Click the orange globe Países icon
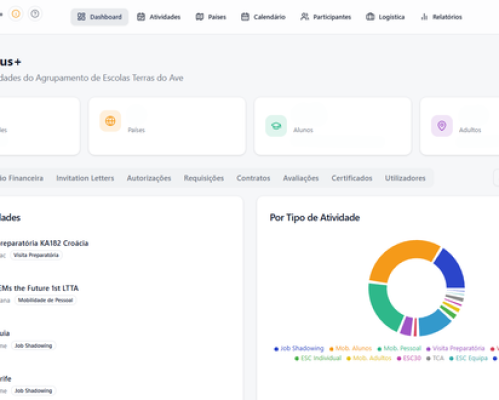 click(110, 121)
